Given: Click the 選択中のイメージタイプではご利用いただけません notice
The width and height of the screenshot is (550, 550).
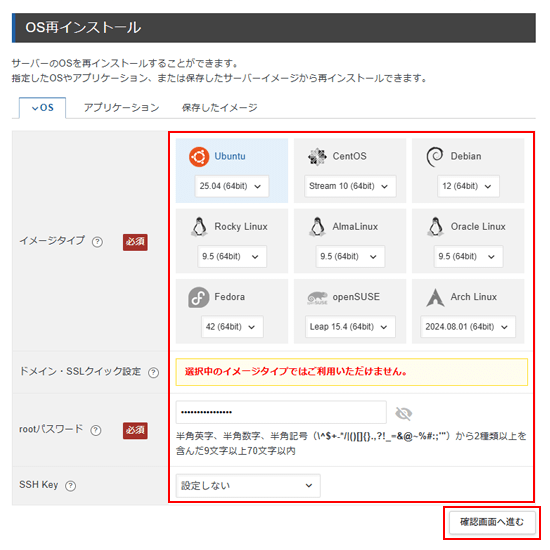Looking at the screenshot, I should [x=351, y=372].
